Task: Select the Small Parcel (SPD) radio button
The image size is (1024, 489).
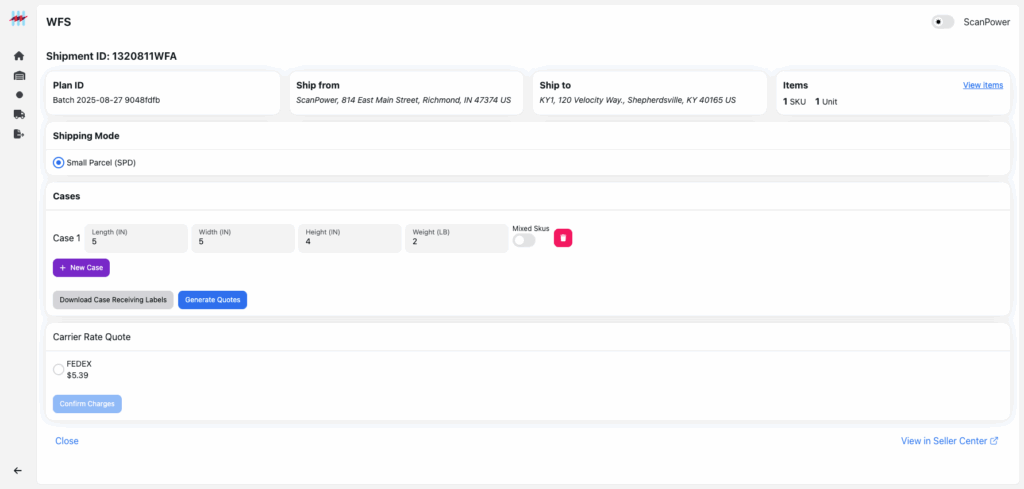Action: coord(59,163)
